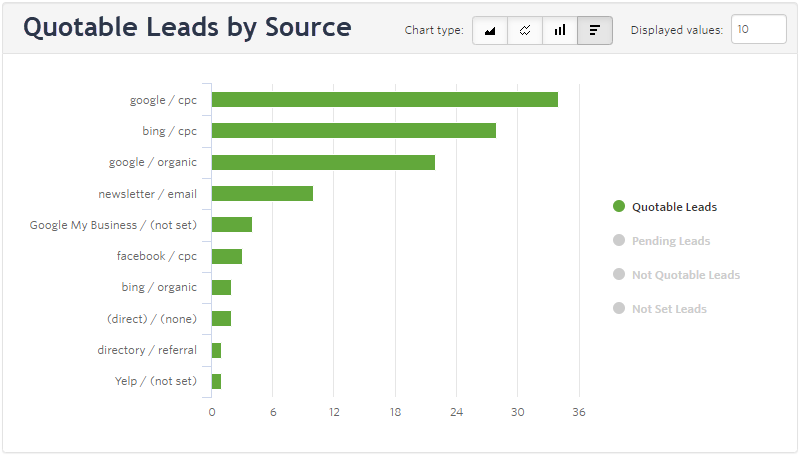Click the Google My Business bar

232,224
